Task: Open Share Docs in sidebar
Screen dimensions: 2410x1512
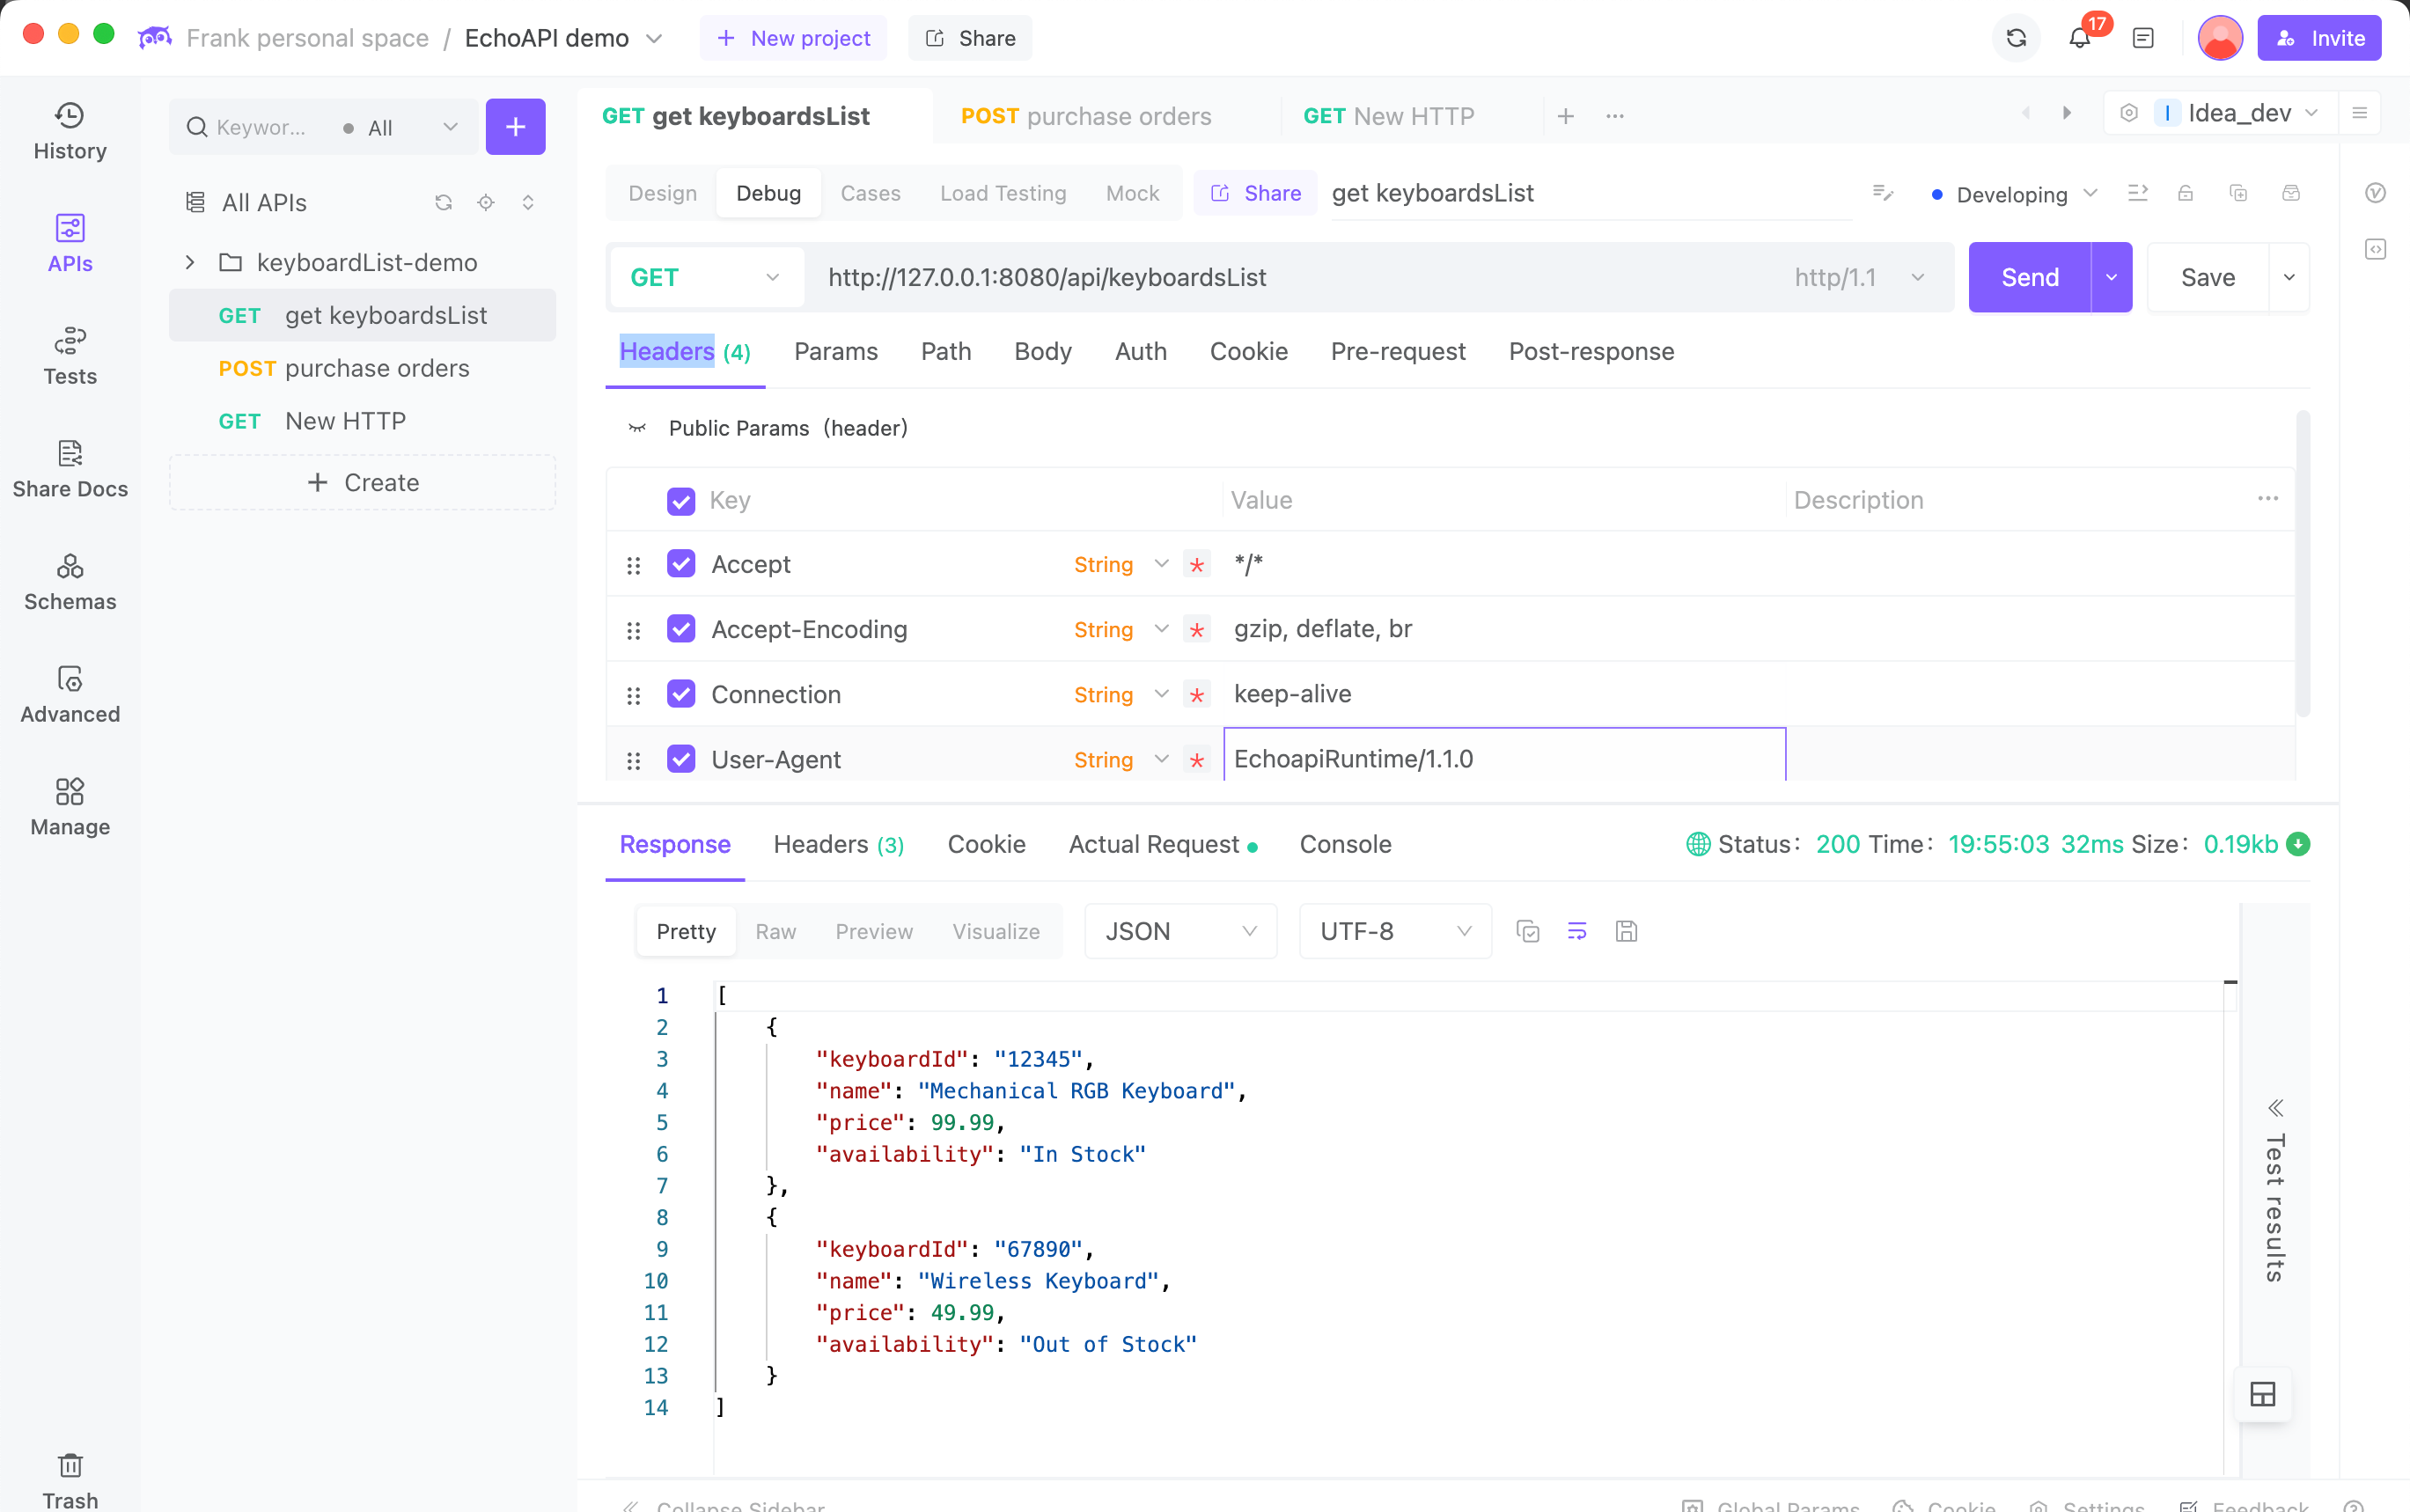Action: [x=70, y=469]
